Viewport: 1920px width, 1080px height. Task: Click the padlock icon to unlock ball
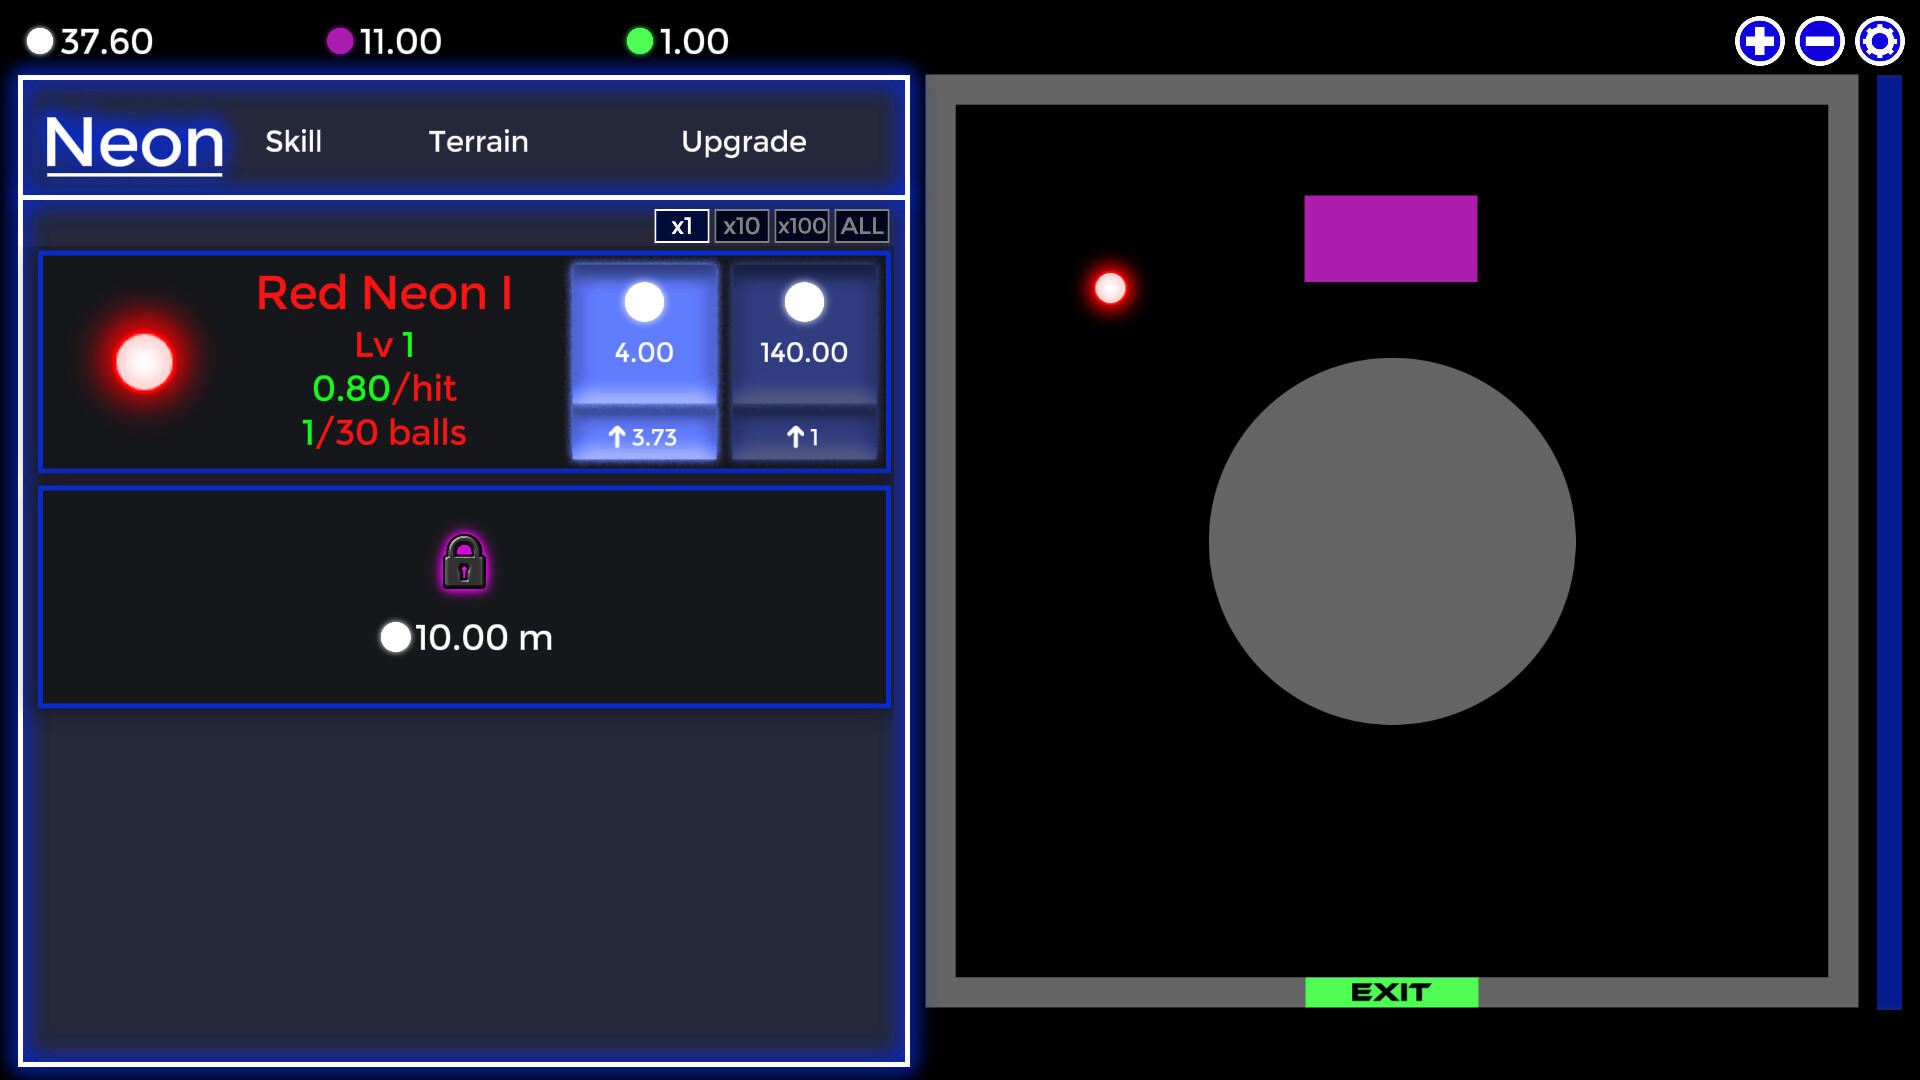[464, 562]
